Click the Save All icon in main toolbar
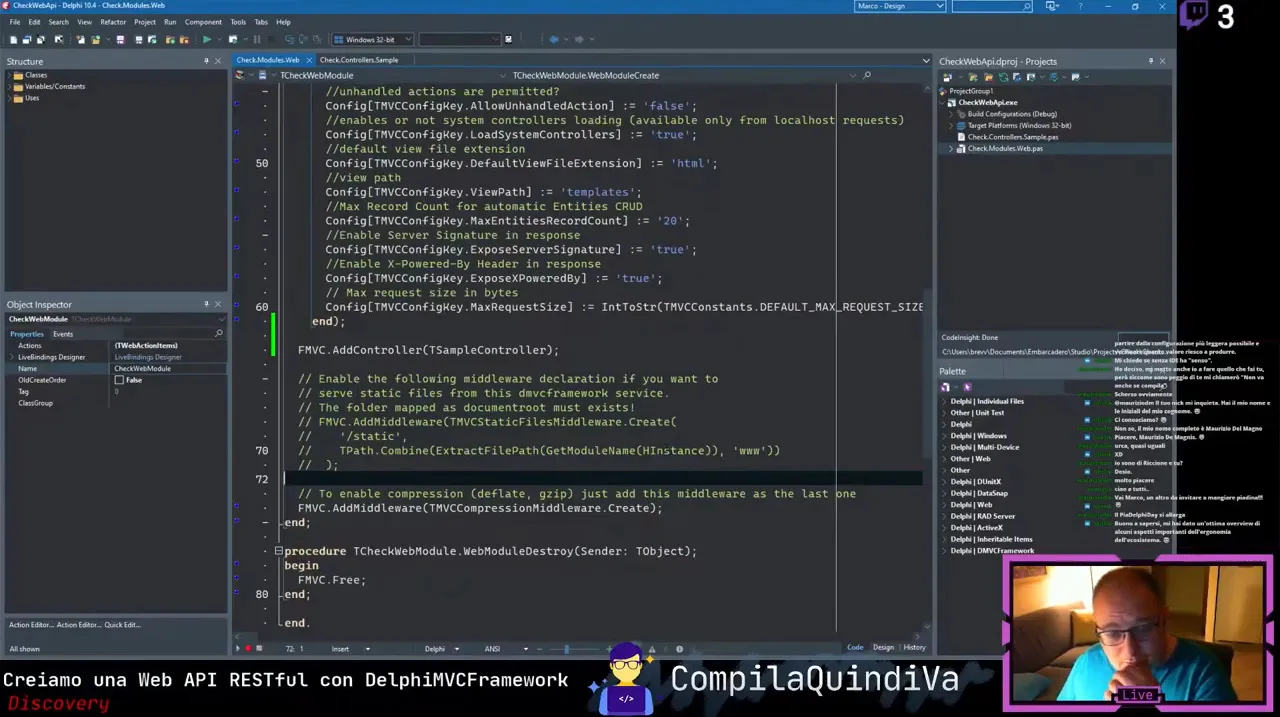Image resolution: width=1280 pixels, height=717 pixels. [139, 39]
